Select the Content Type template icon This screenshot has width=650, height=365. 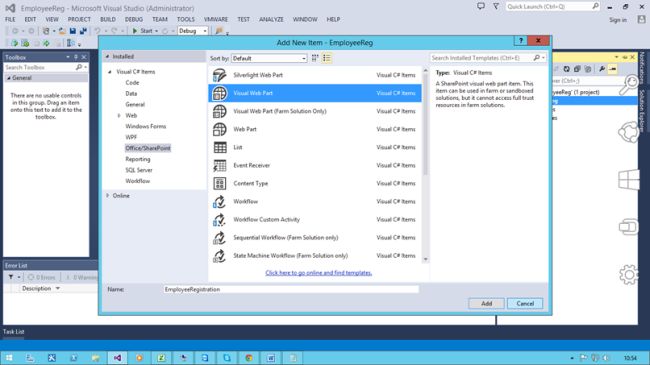coord(220,183)
